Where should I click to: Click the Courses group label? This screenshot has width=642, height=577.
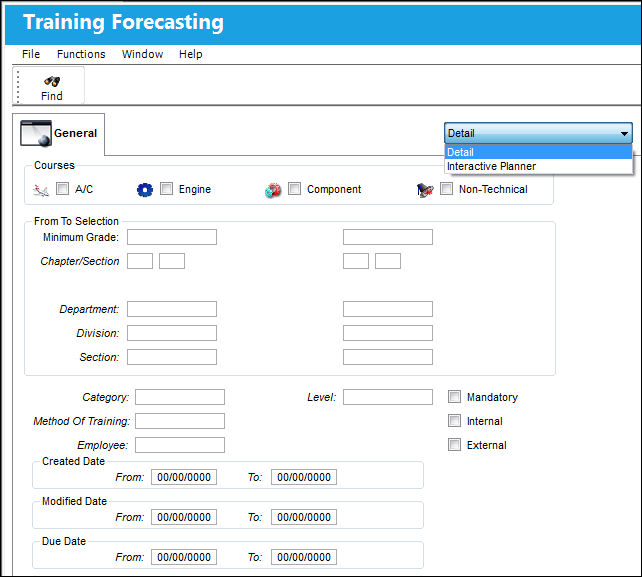pyautogui.click(x=54, y=165)
